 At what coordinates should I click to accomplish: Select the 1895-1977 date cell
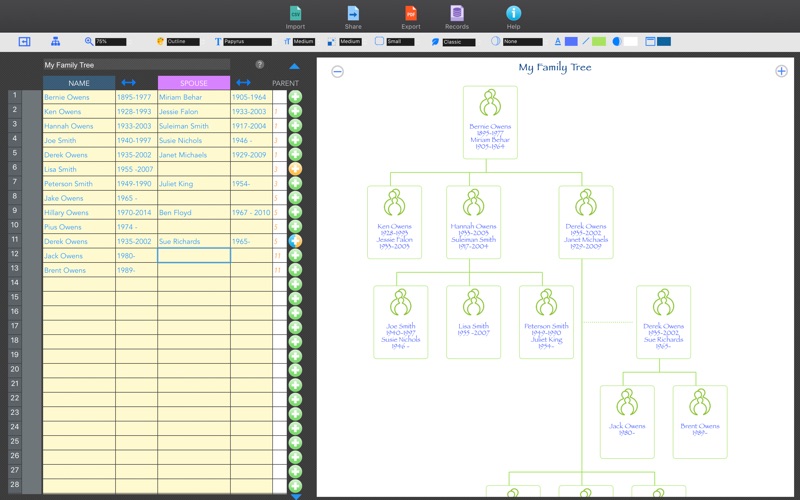136,97
